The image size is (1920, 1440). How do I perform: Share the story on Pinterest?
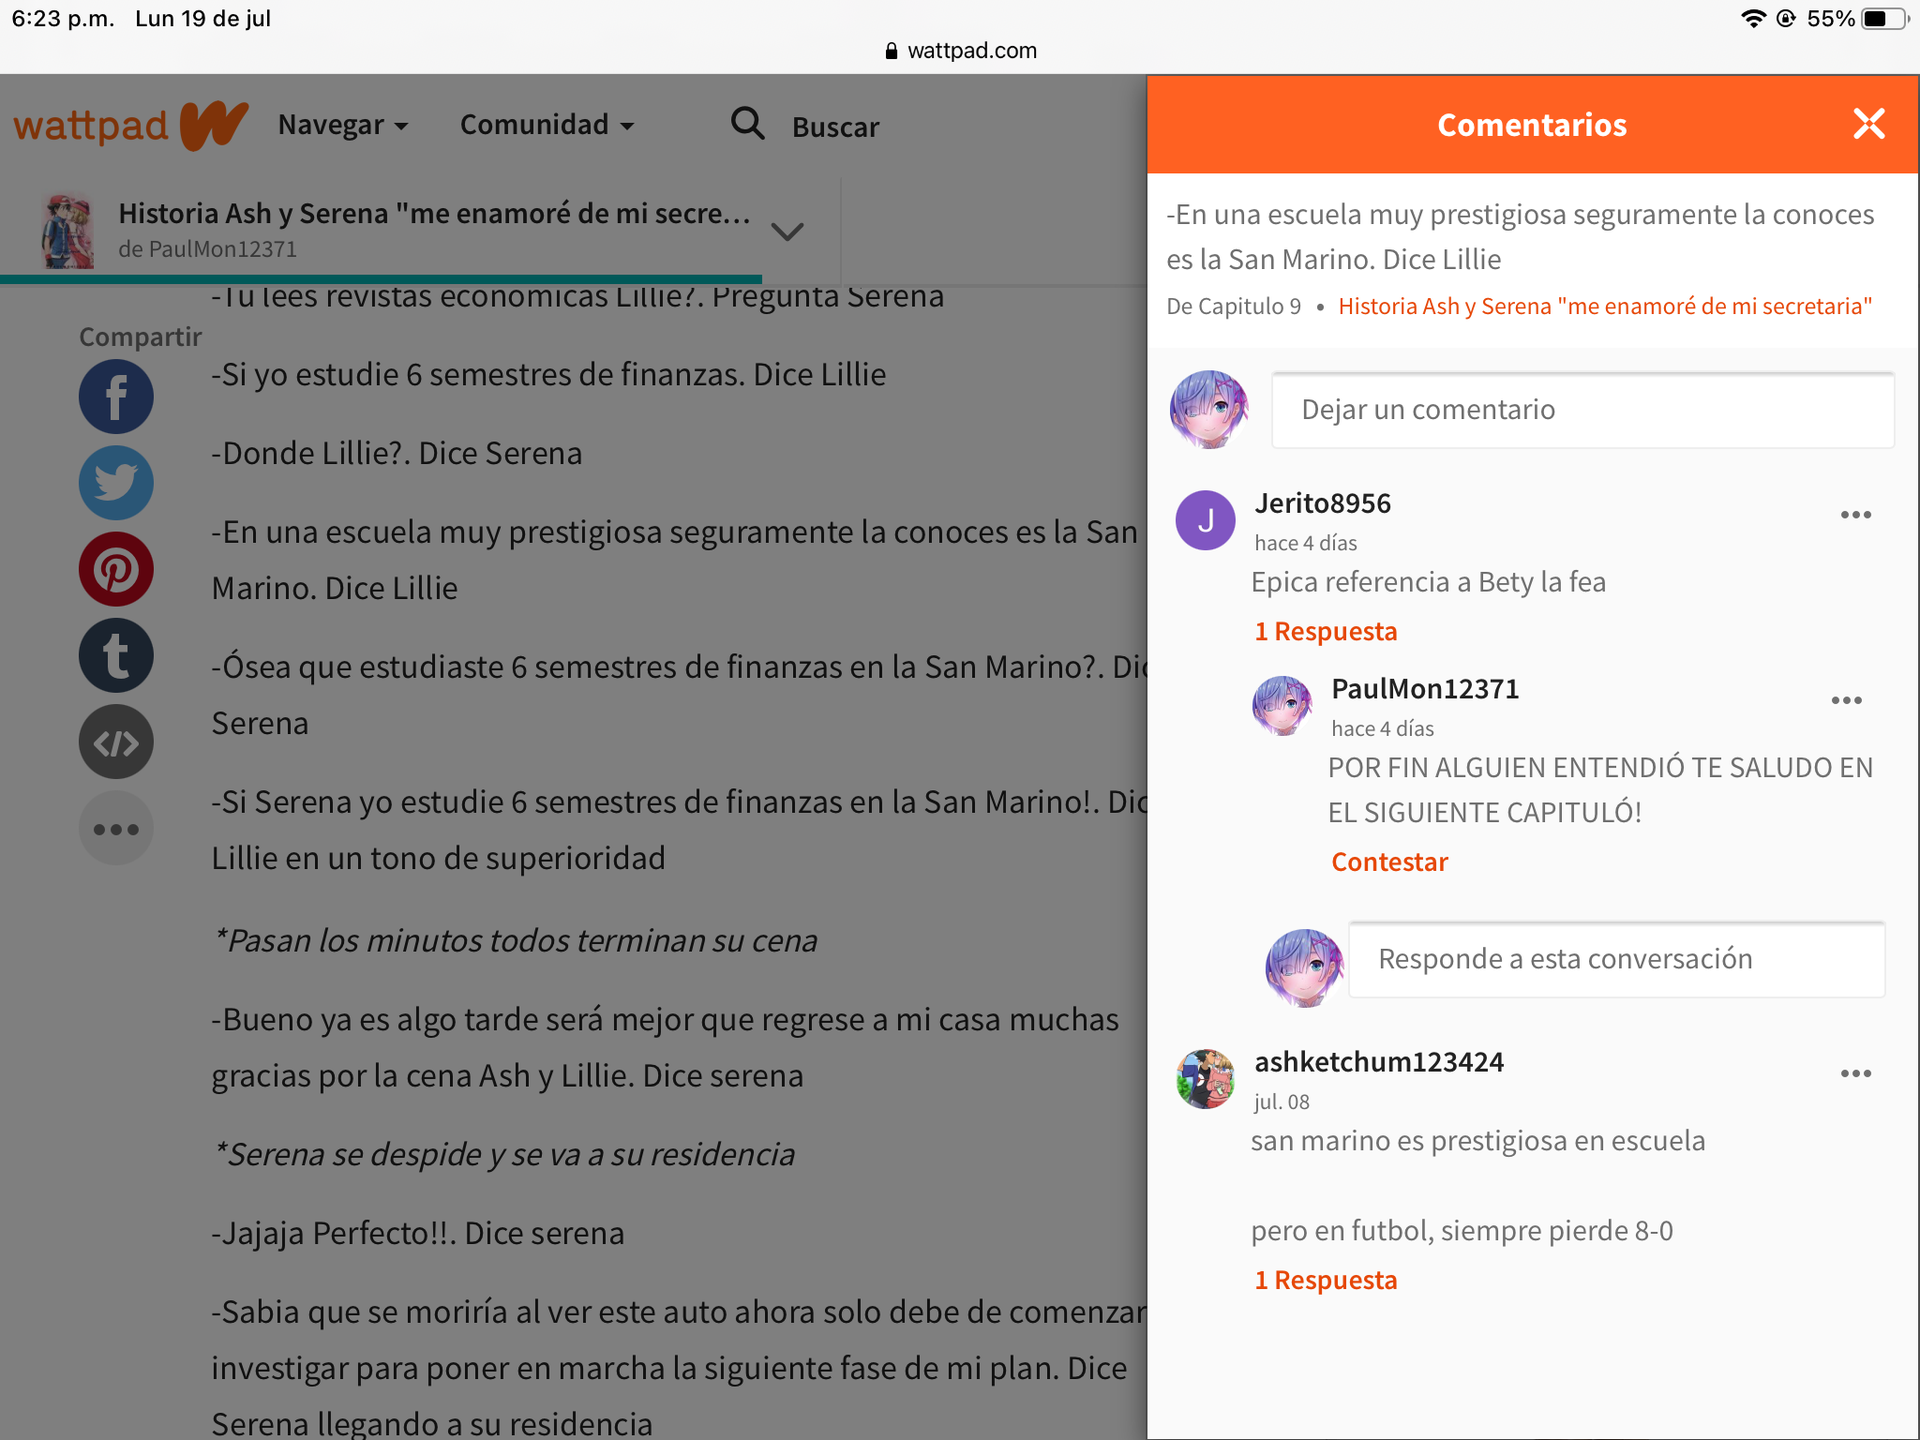click(116, 569)
